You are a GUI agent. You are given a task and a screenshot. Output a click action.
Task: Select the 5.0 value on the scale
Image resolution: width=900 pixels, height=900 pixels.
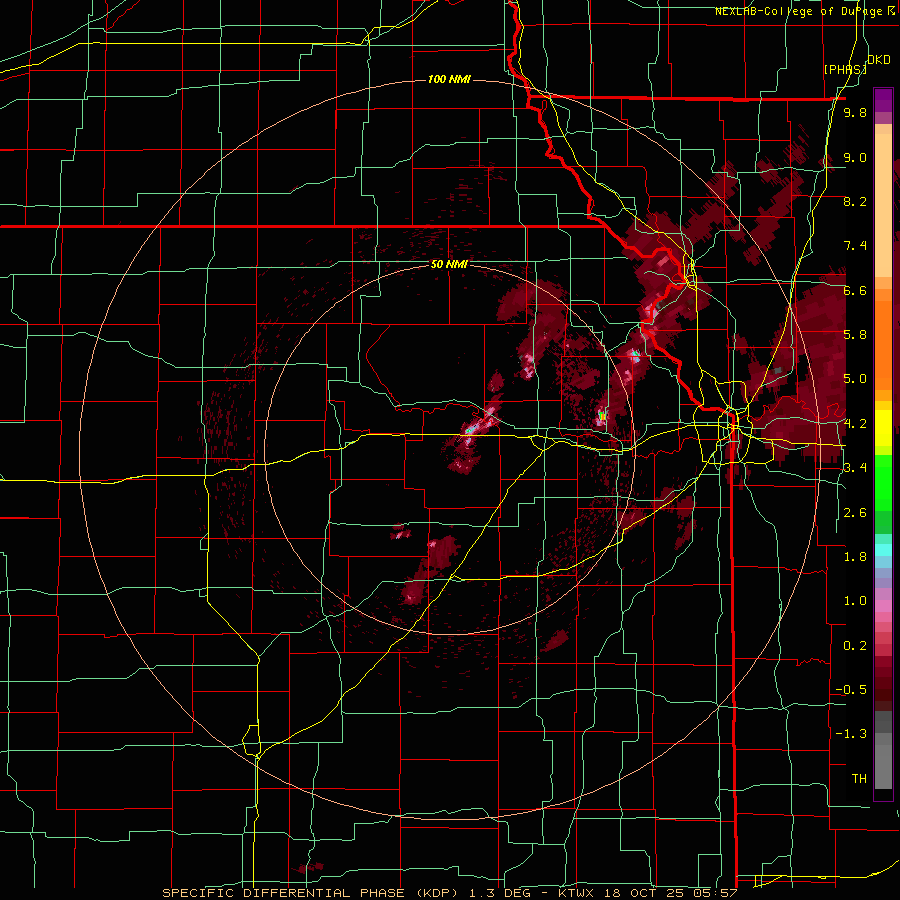tap(855, 379)
